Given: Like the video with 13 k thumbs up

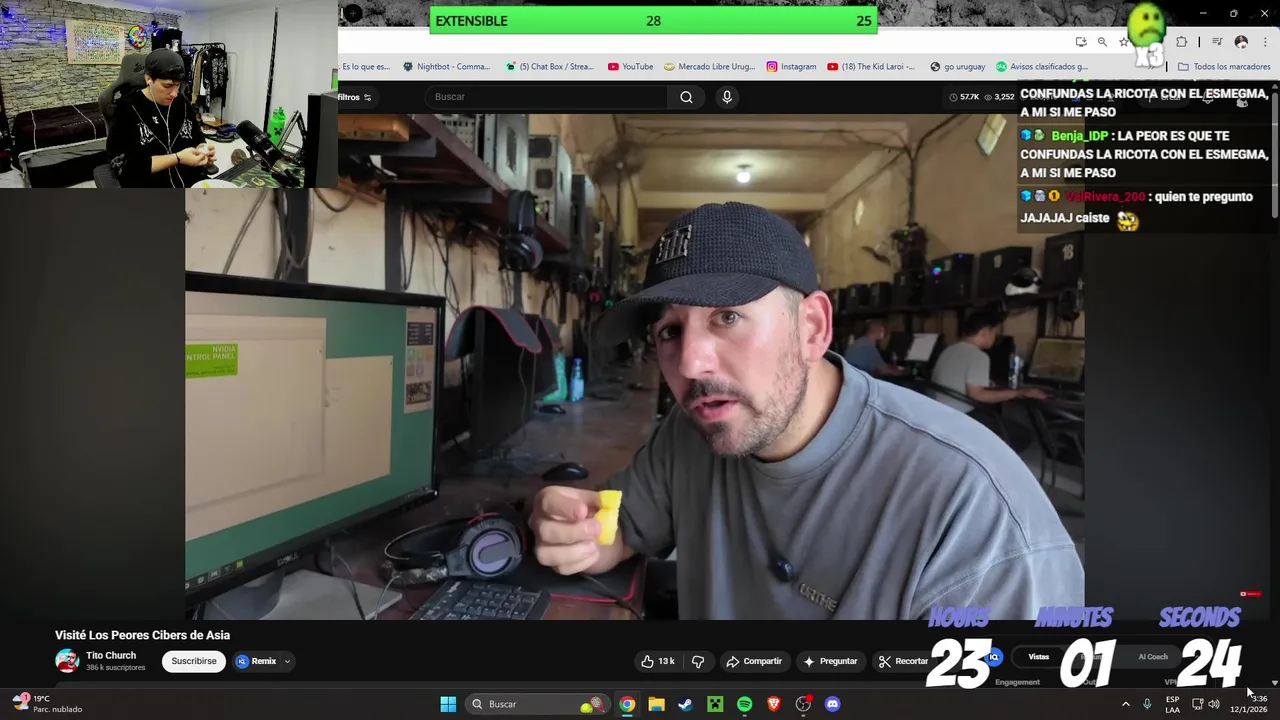Looking at the screenshot, I should (658, 661).
